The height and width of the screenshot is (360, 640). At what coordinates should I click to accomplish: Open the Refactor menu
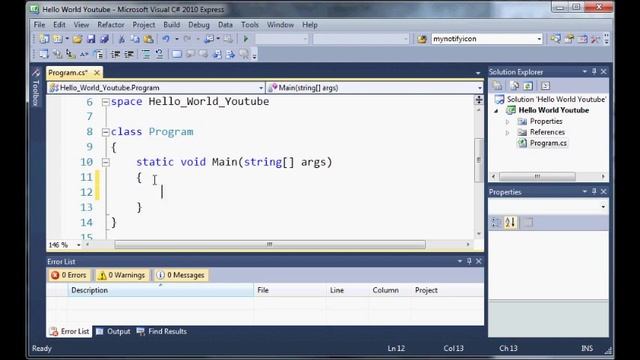click(111, 25)
